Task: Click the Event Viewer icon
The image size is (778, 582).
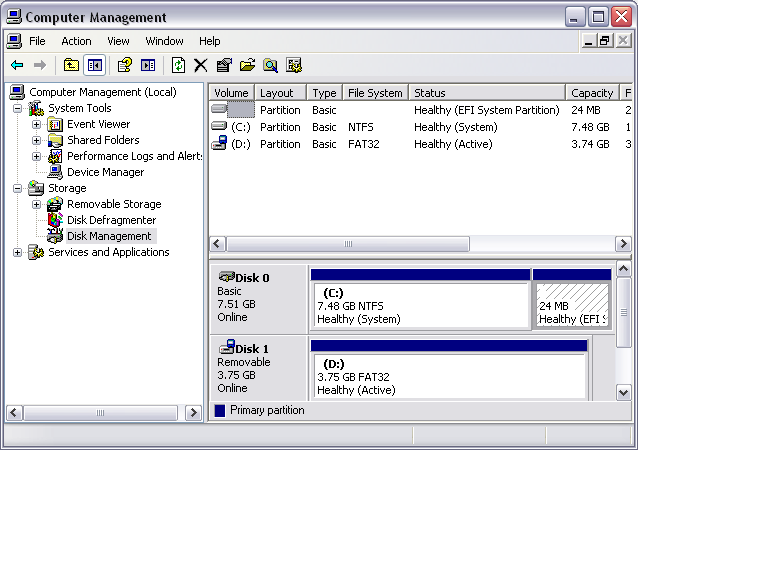Action: point(55,124)
